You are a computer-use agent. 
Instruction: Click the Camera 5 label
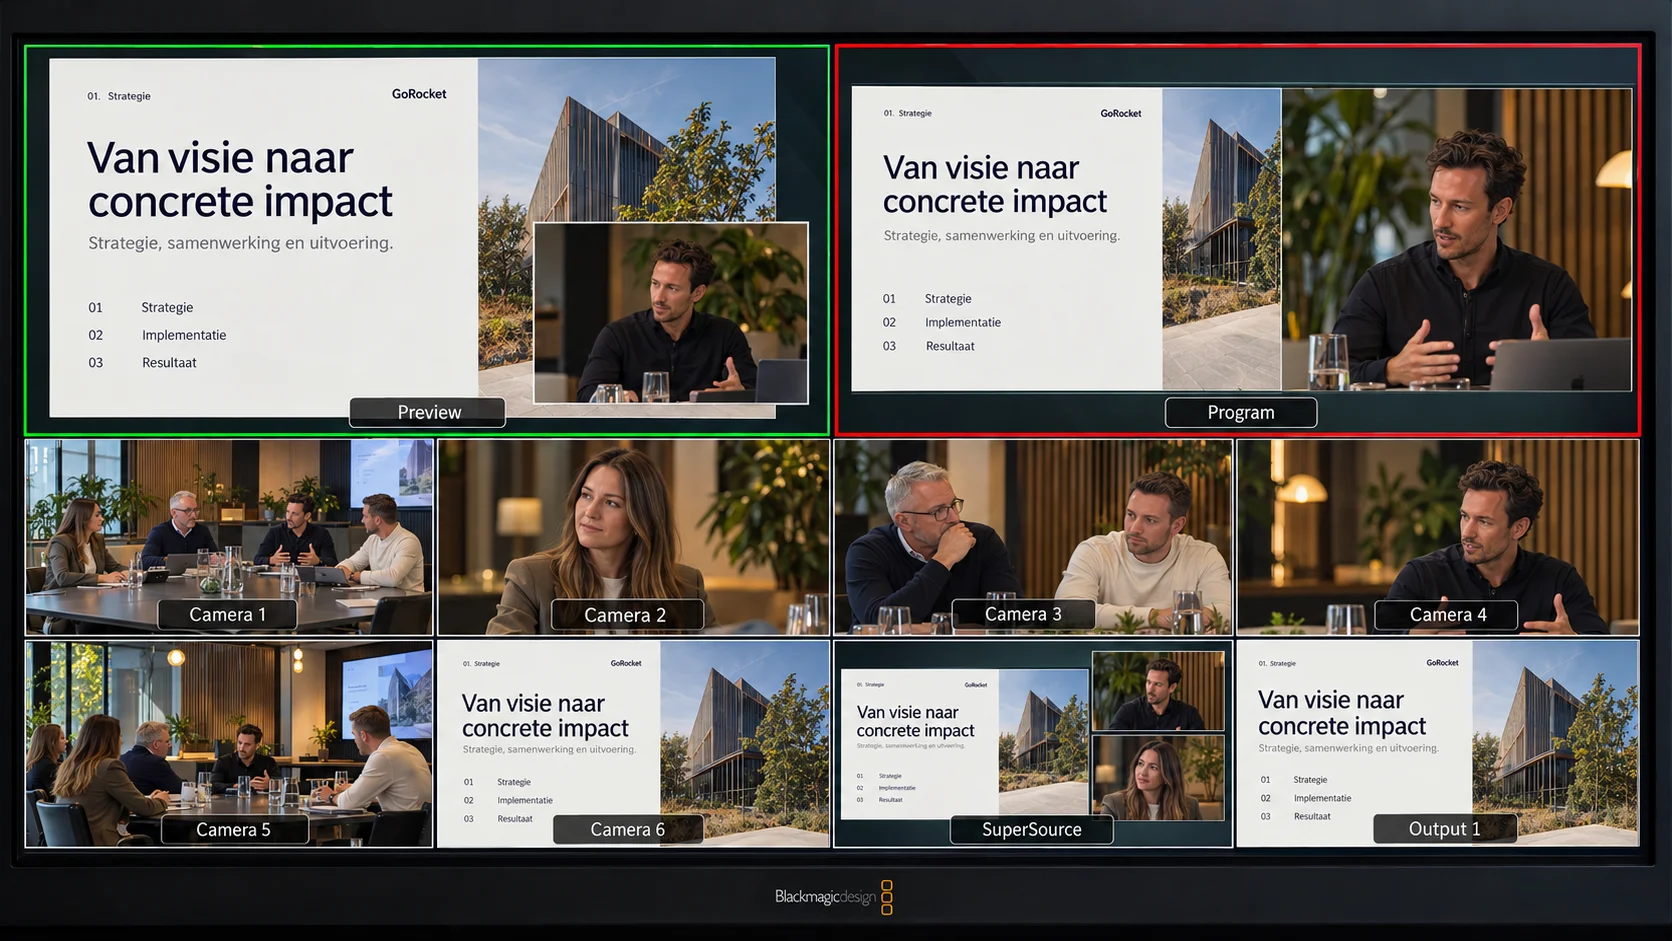click(x=234, y=829)
